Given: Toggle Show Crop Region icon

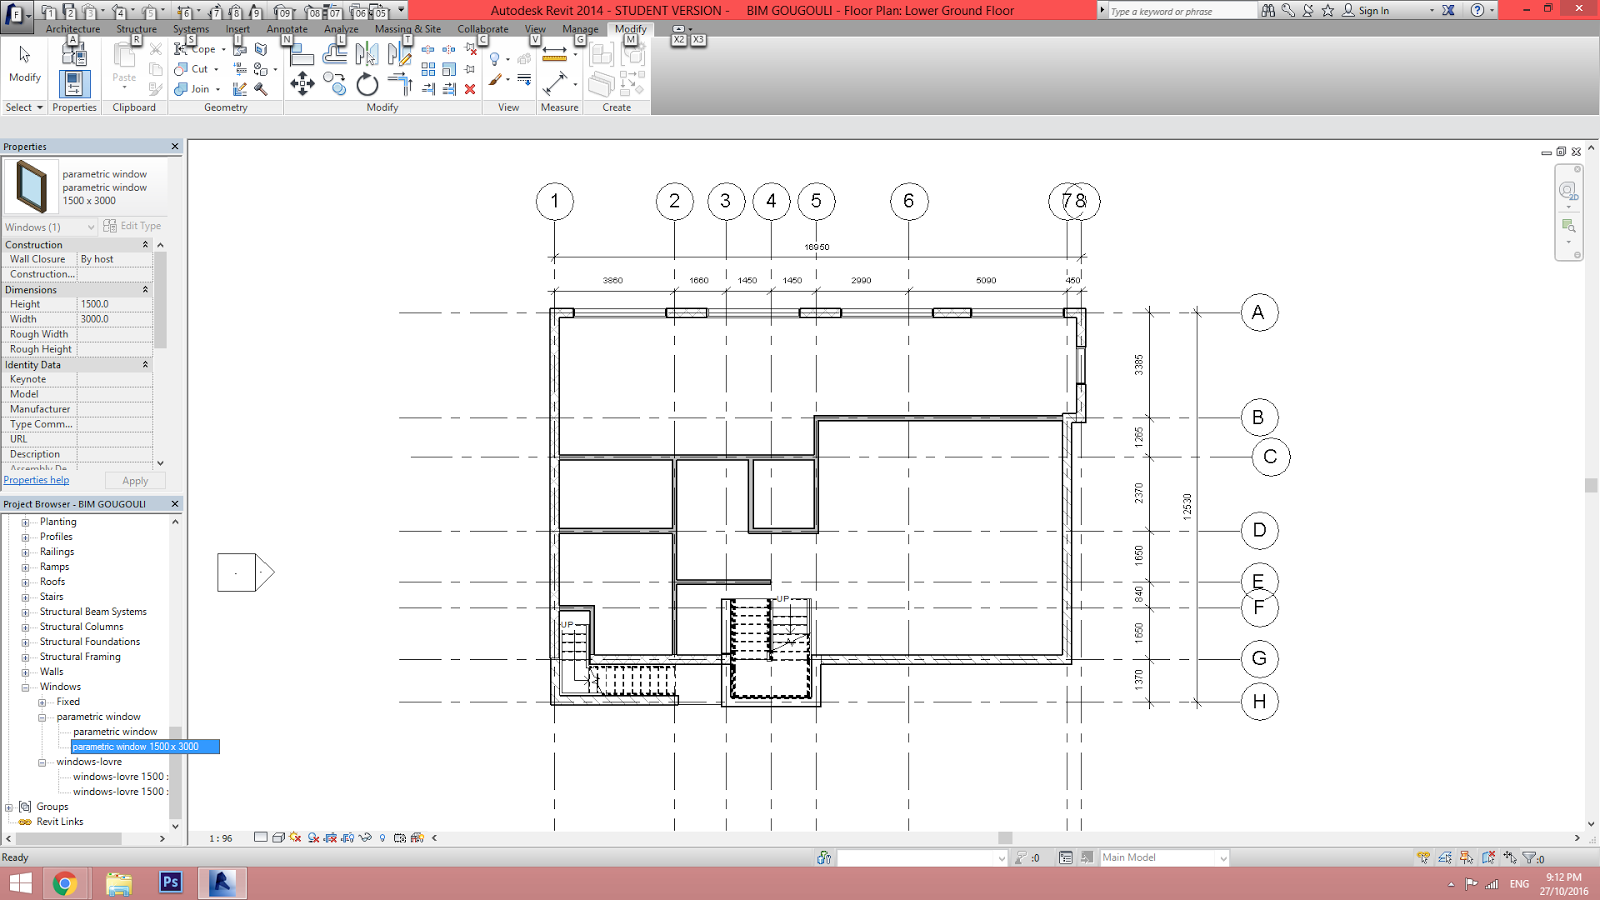Looking at the screenshot, I should coord(348,838).
